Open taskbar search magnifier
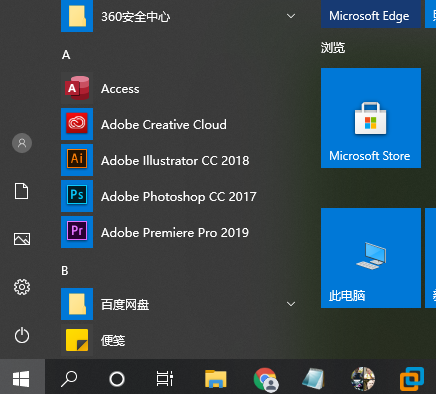The image size is (436, 394). [69, 379]
